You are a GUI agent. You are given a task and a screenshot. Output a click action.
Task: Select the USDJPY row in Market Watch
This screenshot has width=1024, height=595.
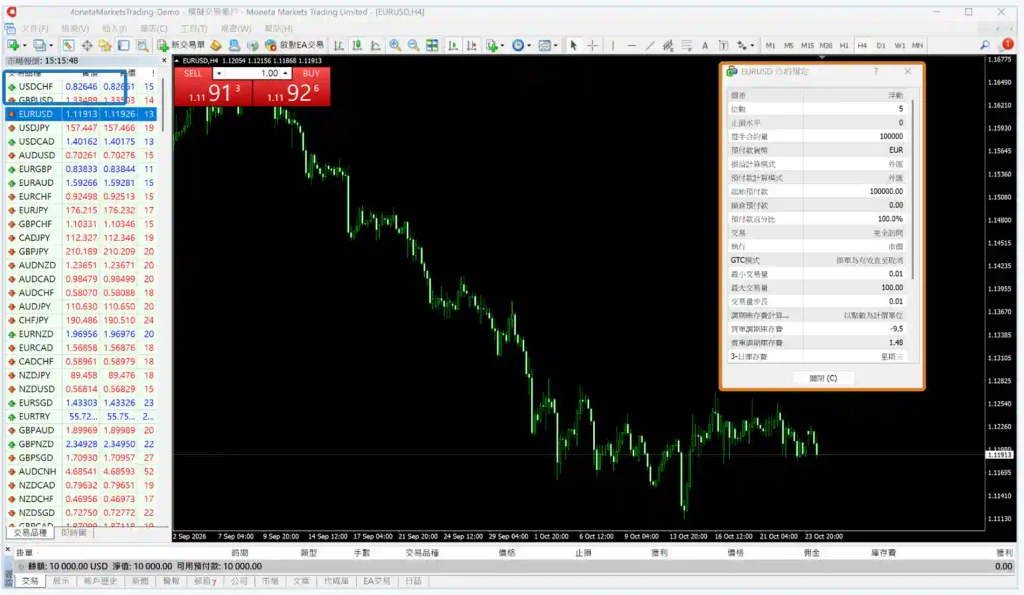81,127
